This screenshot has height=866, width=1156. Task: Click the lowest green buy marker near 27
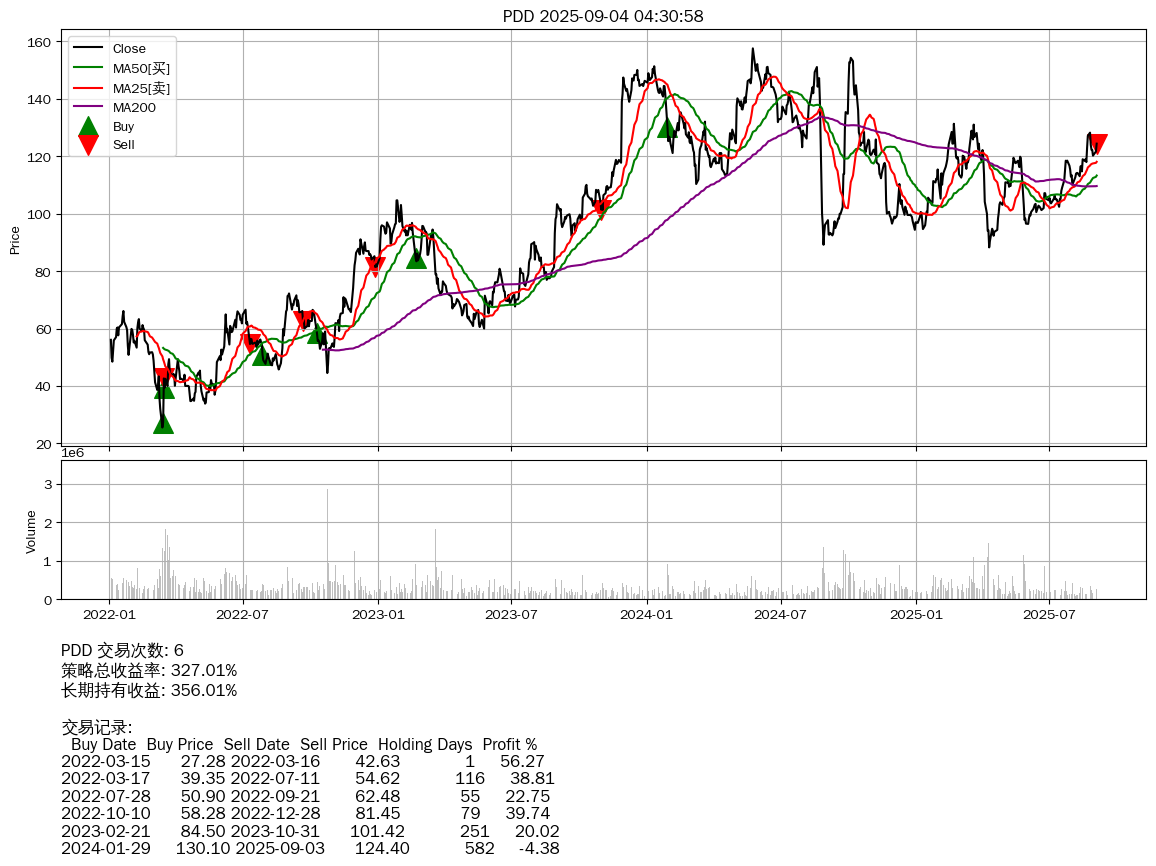pyautogui.click(x=163, y=424)
